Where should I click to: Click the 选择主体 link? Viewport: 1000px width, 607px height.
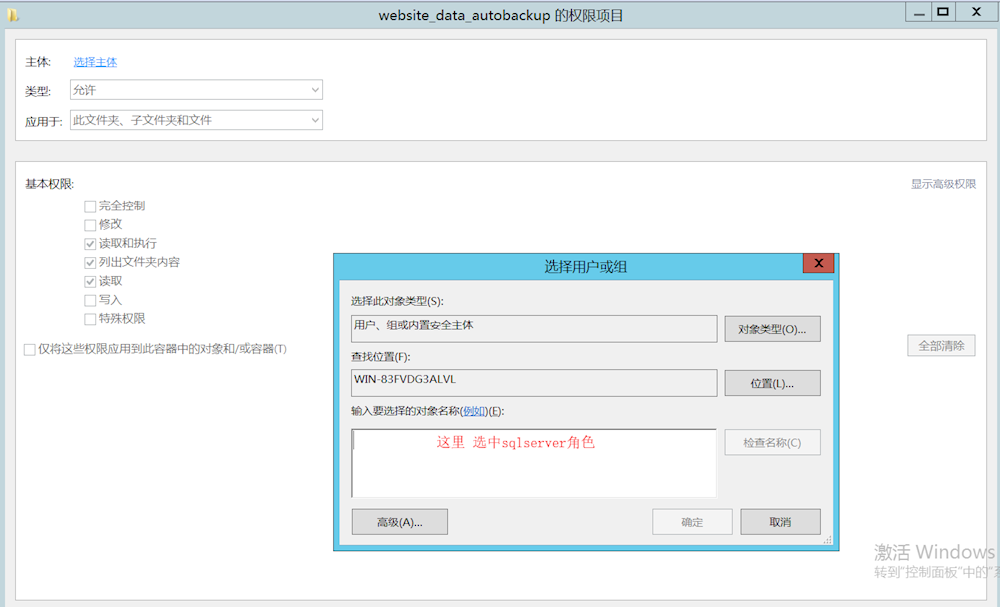(95, 62)
